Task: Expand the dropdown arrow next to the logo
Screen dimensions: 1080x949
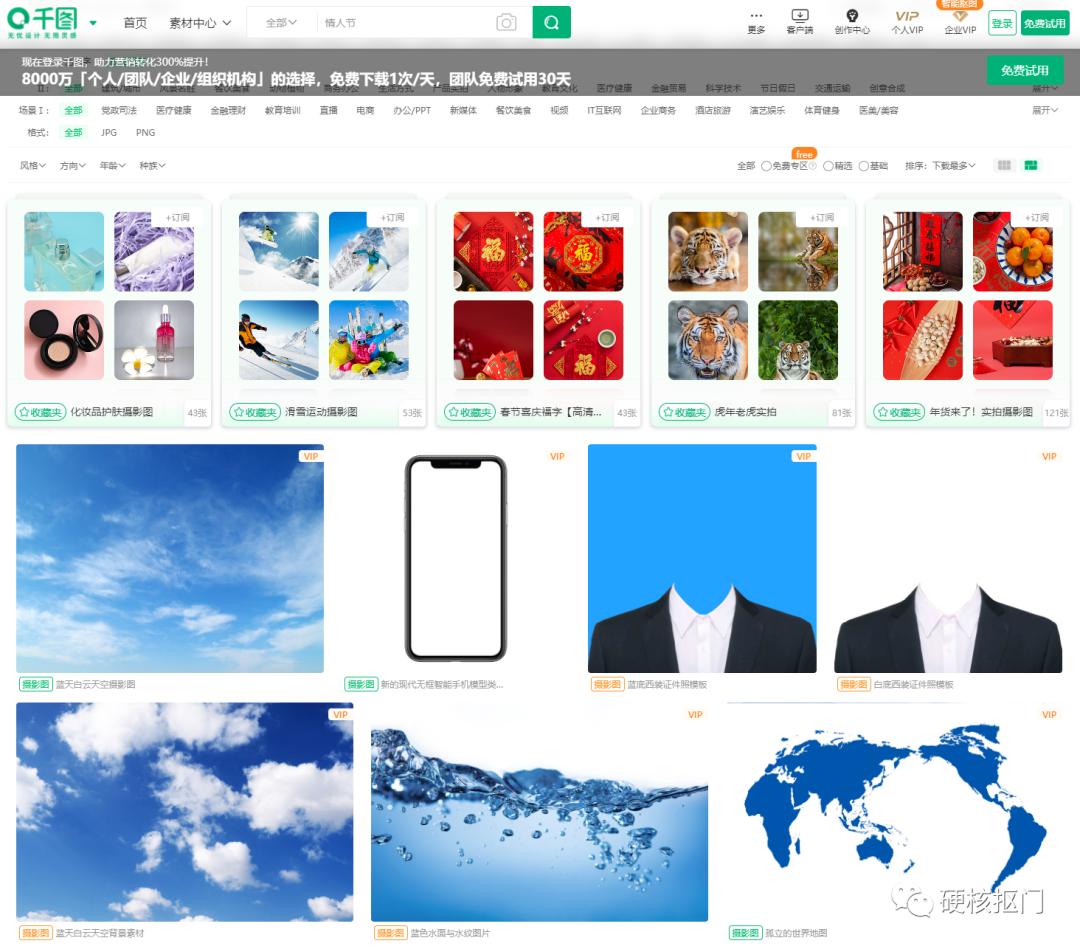Action: pyautogui.click(x=93, y=23)
